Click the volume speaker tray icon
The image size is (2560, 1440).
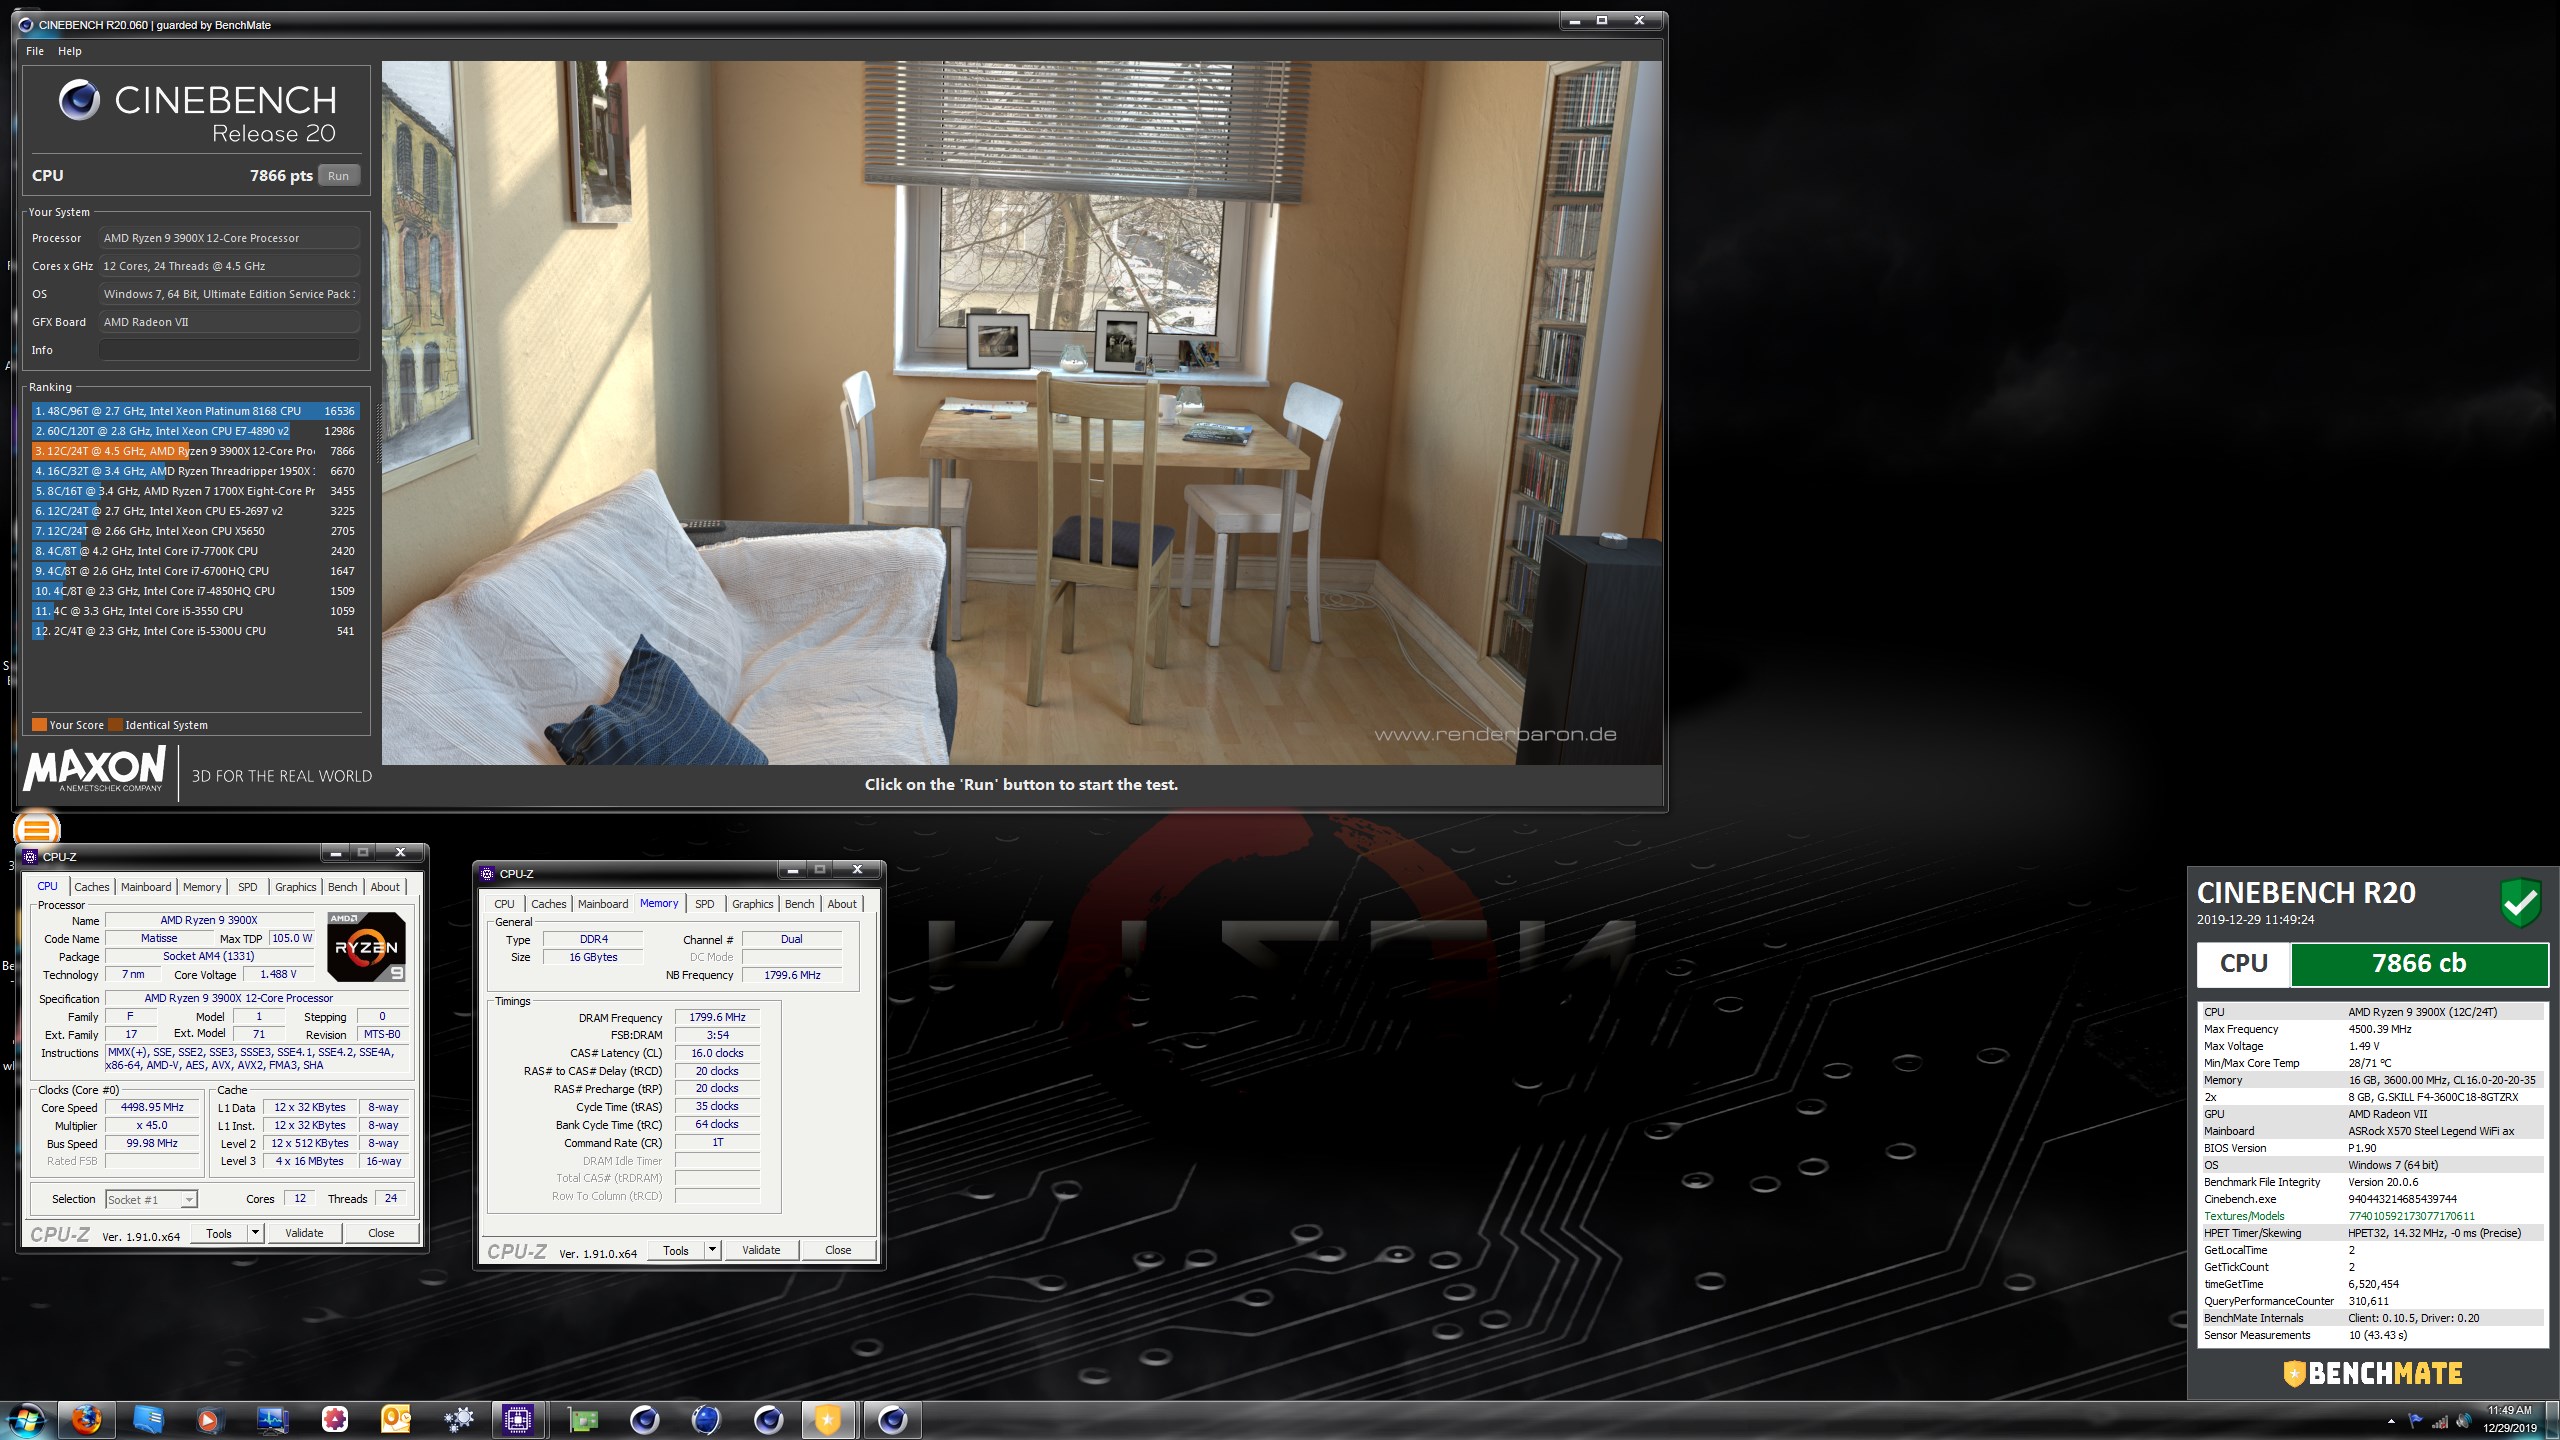pos(2463,1421)
